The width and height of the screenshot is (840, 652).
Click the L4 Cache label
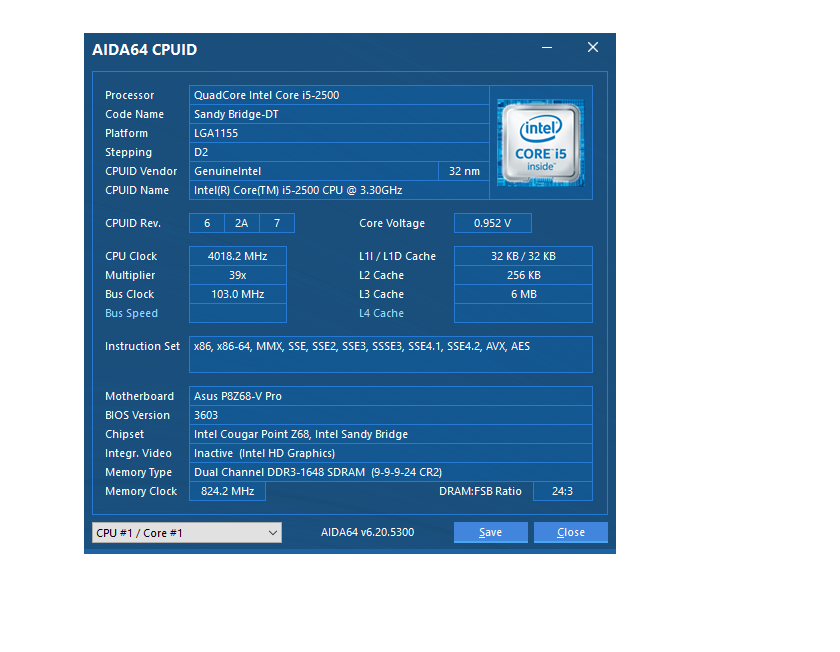381,313
